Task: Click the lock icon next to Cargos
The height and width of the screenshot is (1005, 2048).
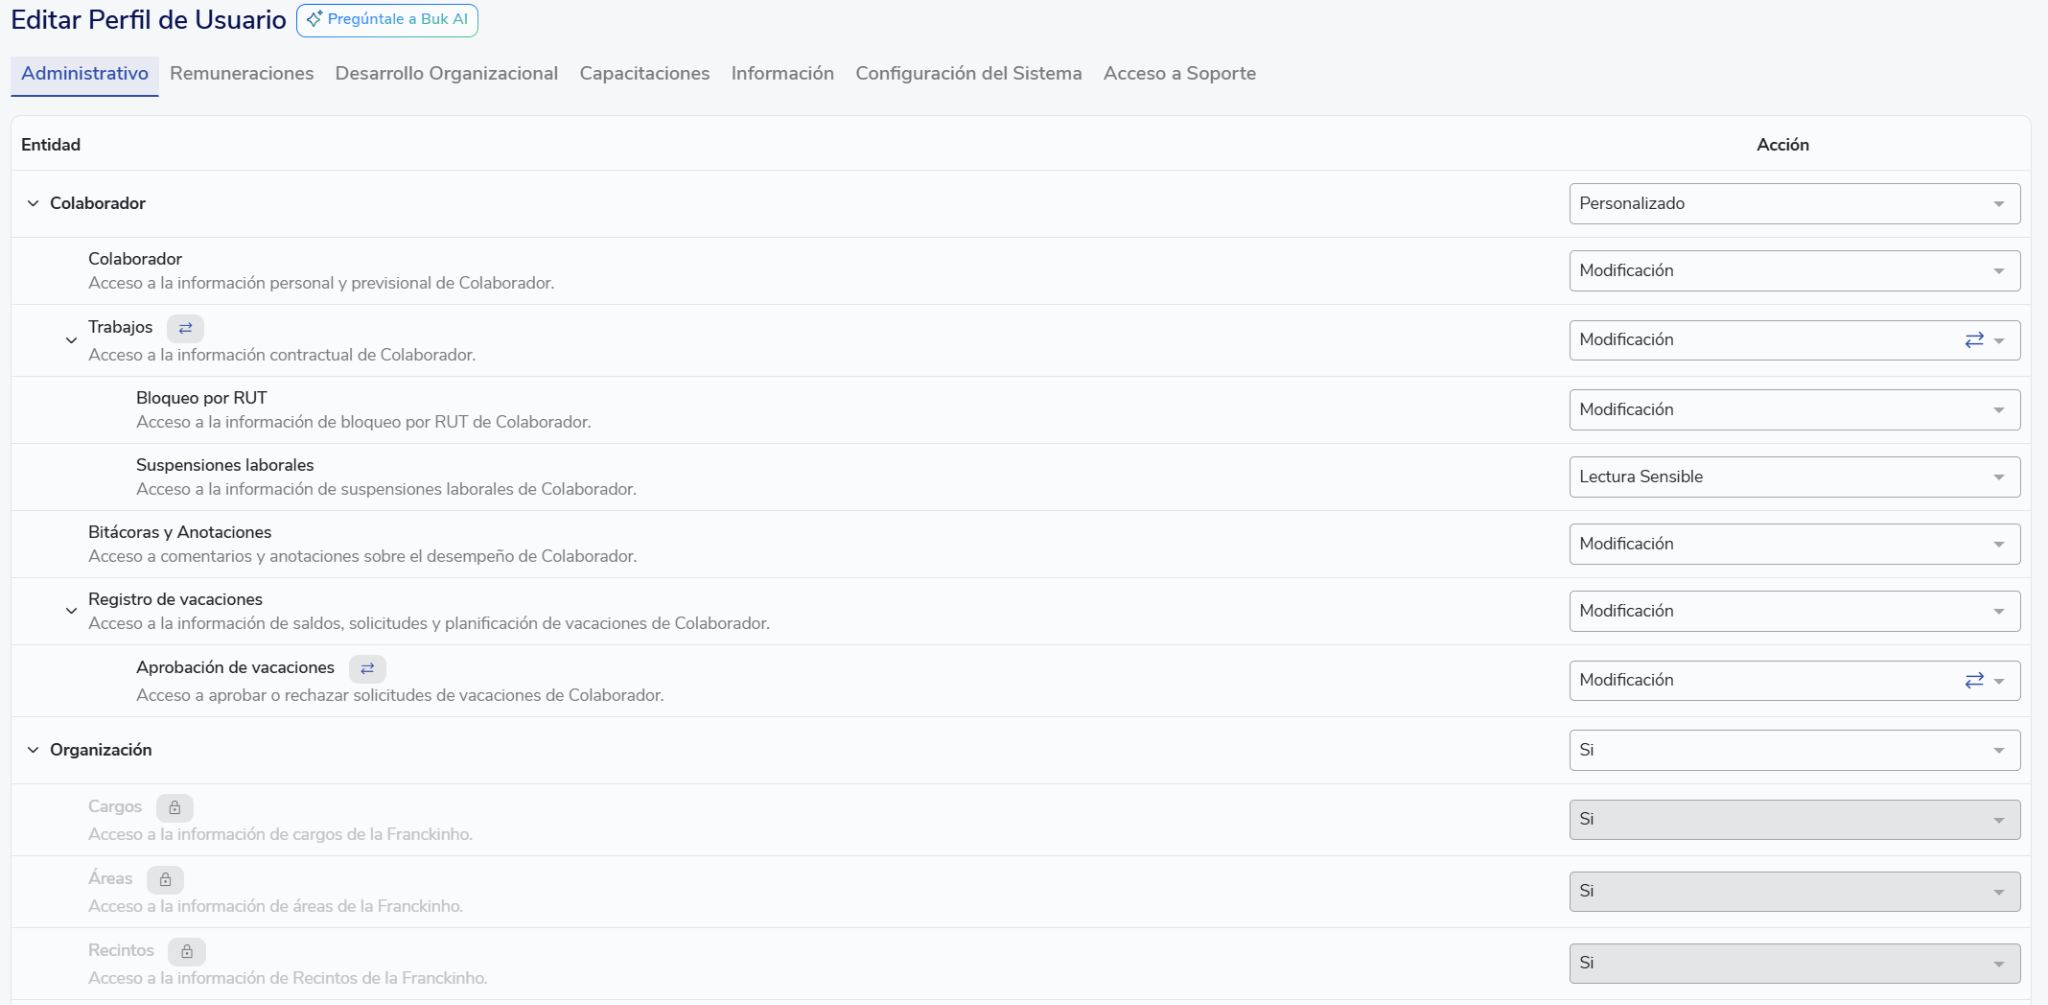Action: click(x=175, y=807)
